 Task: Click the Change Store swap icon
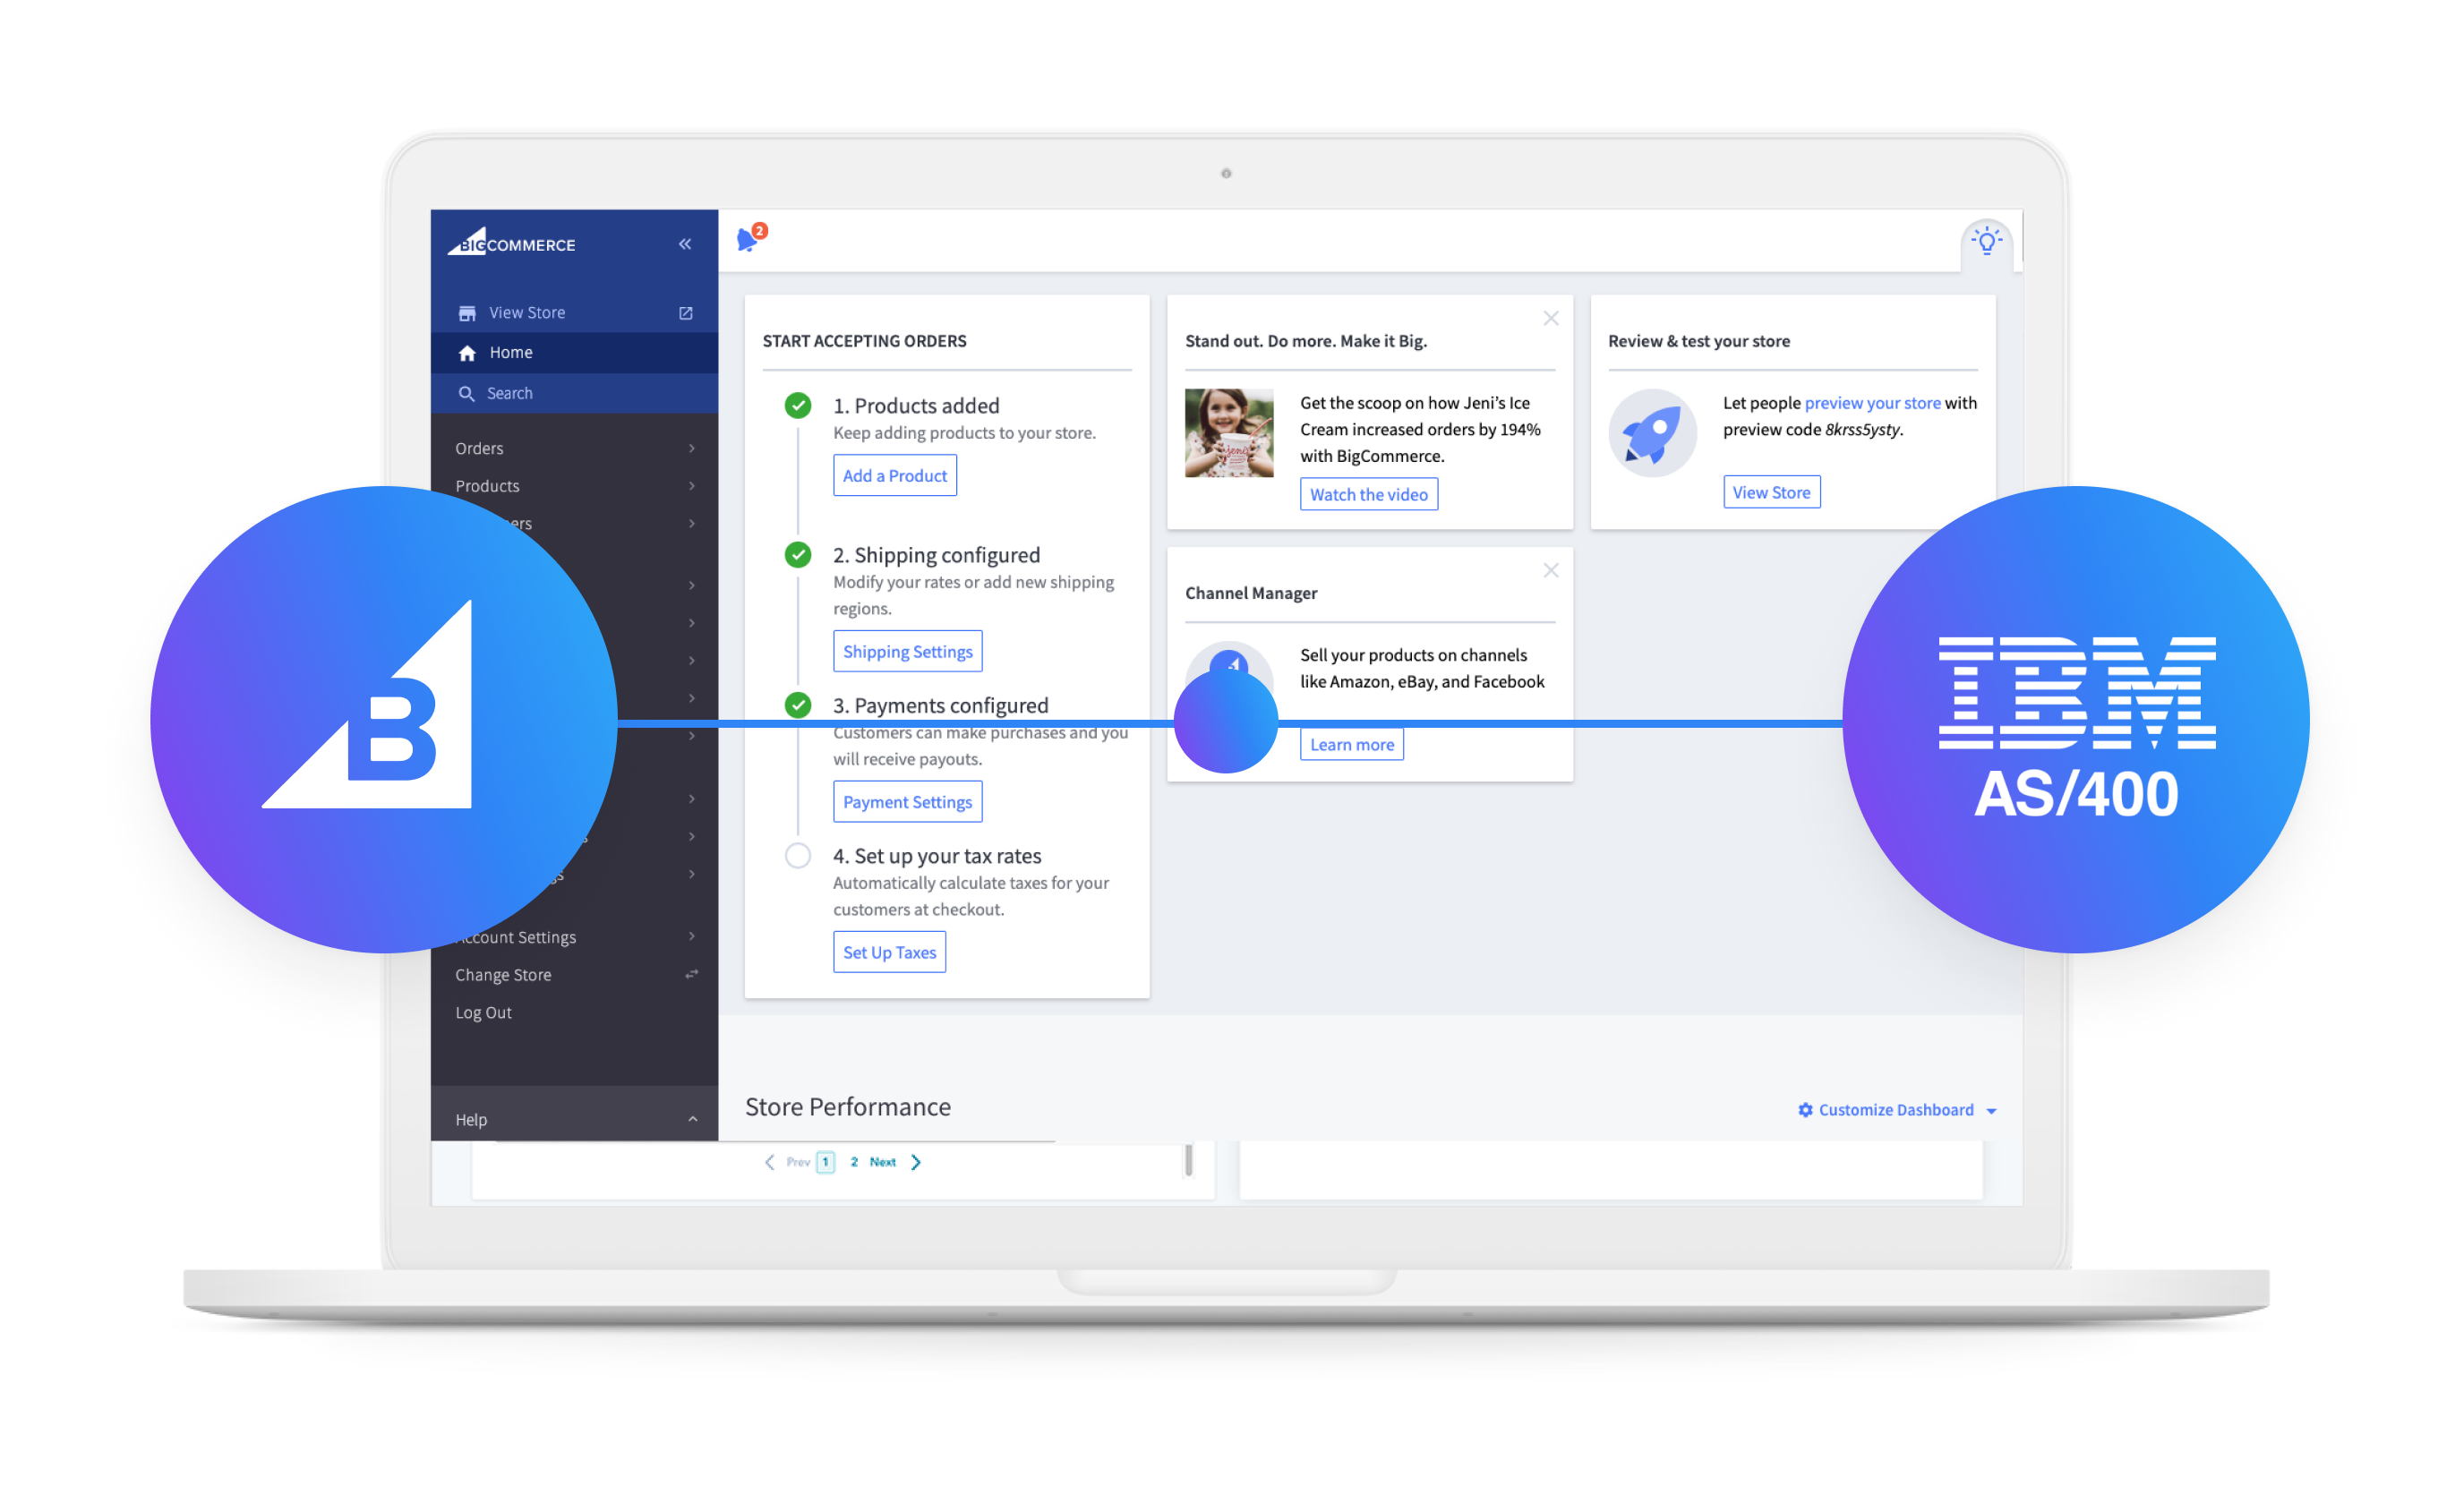691,974
